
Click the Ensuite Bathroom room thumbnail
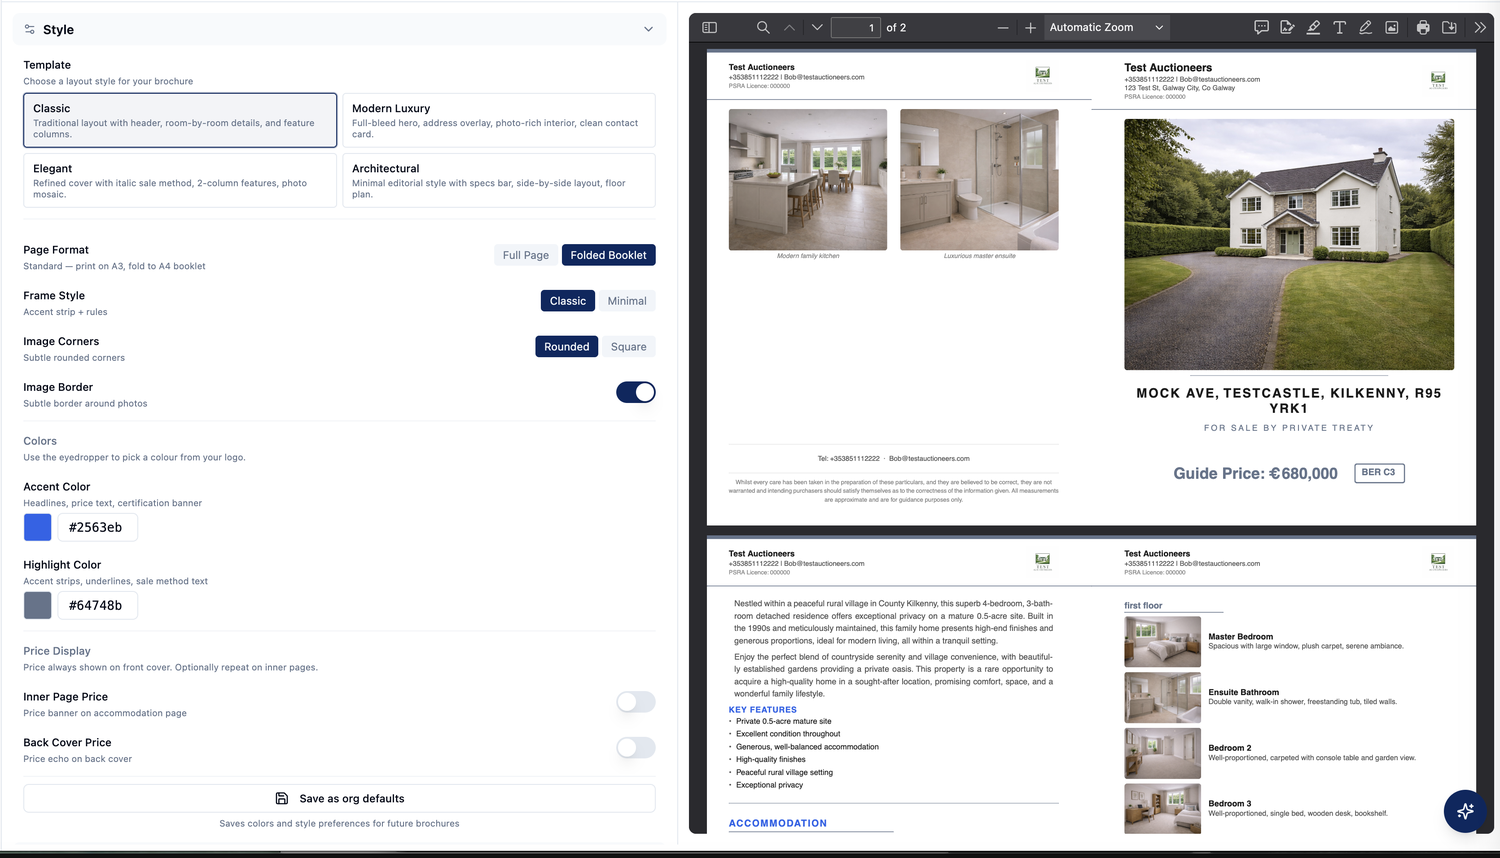1162,697
